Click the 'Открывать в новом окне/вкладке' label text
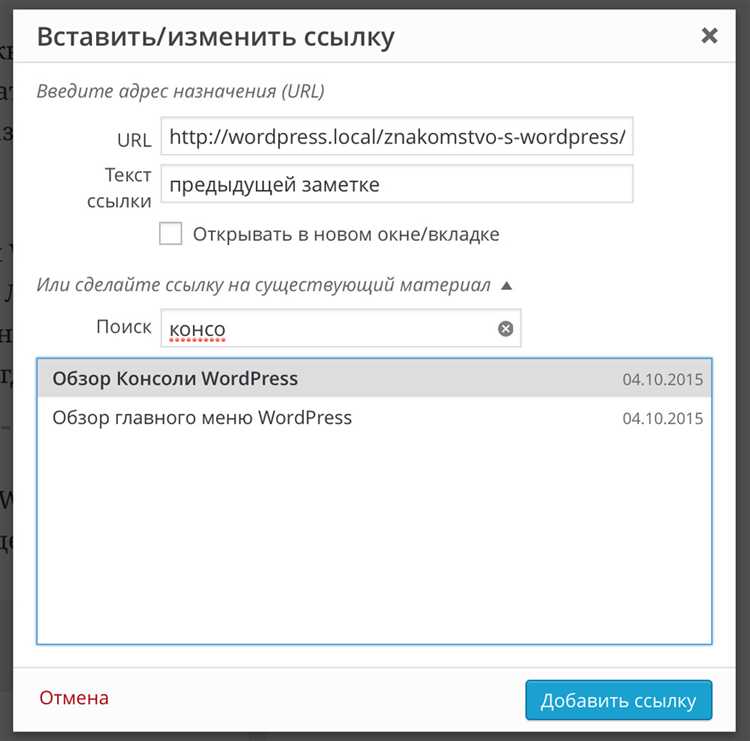The height and width of the screenshot is (741, 750). 346,235
